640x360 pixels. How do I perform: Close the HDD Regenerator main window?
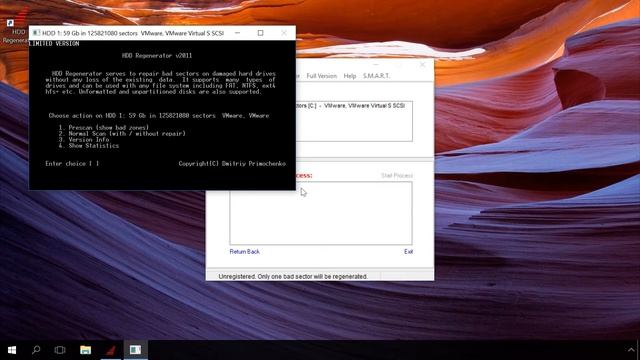point(422,64)
